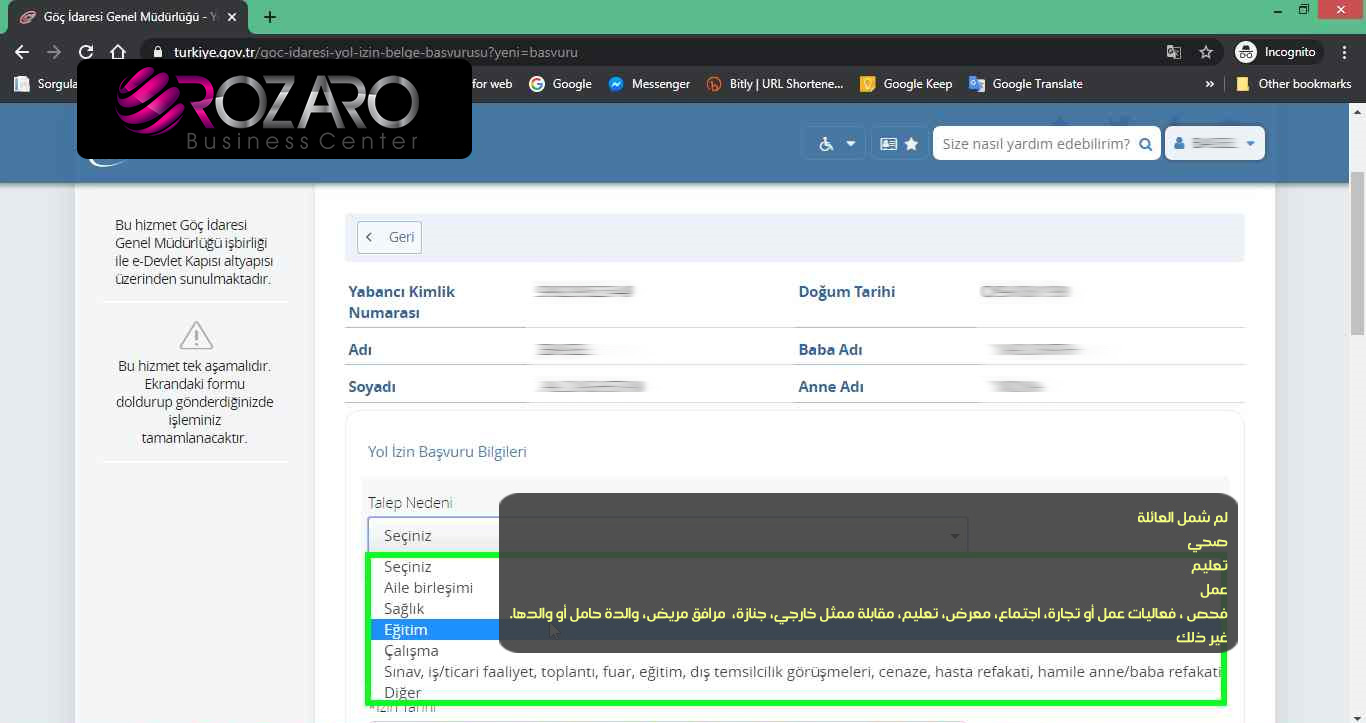Image resolution: width=1366 pixels, height=723 pixels.
Task: Click the Baba Adı label
Action: 830,350
